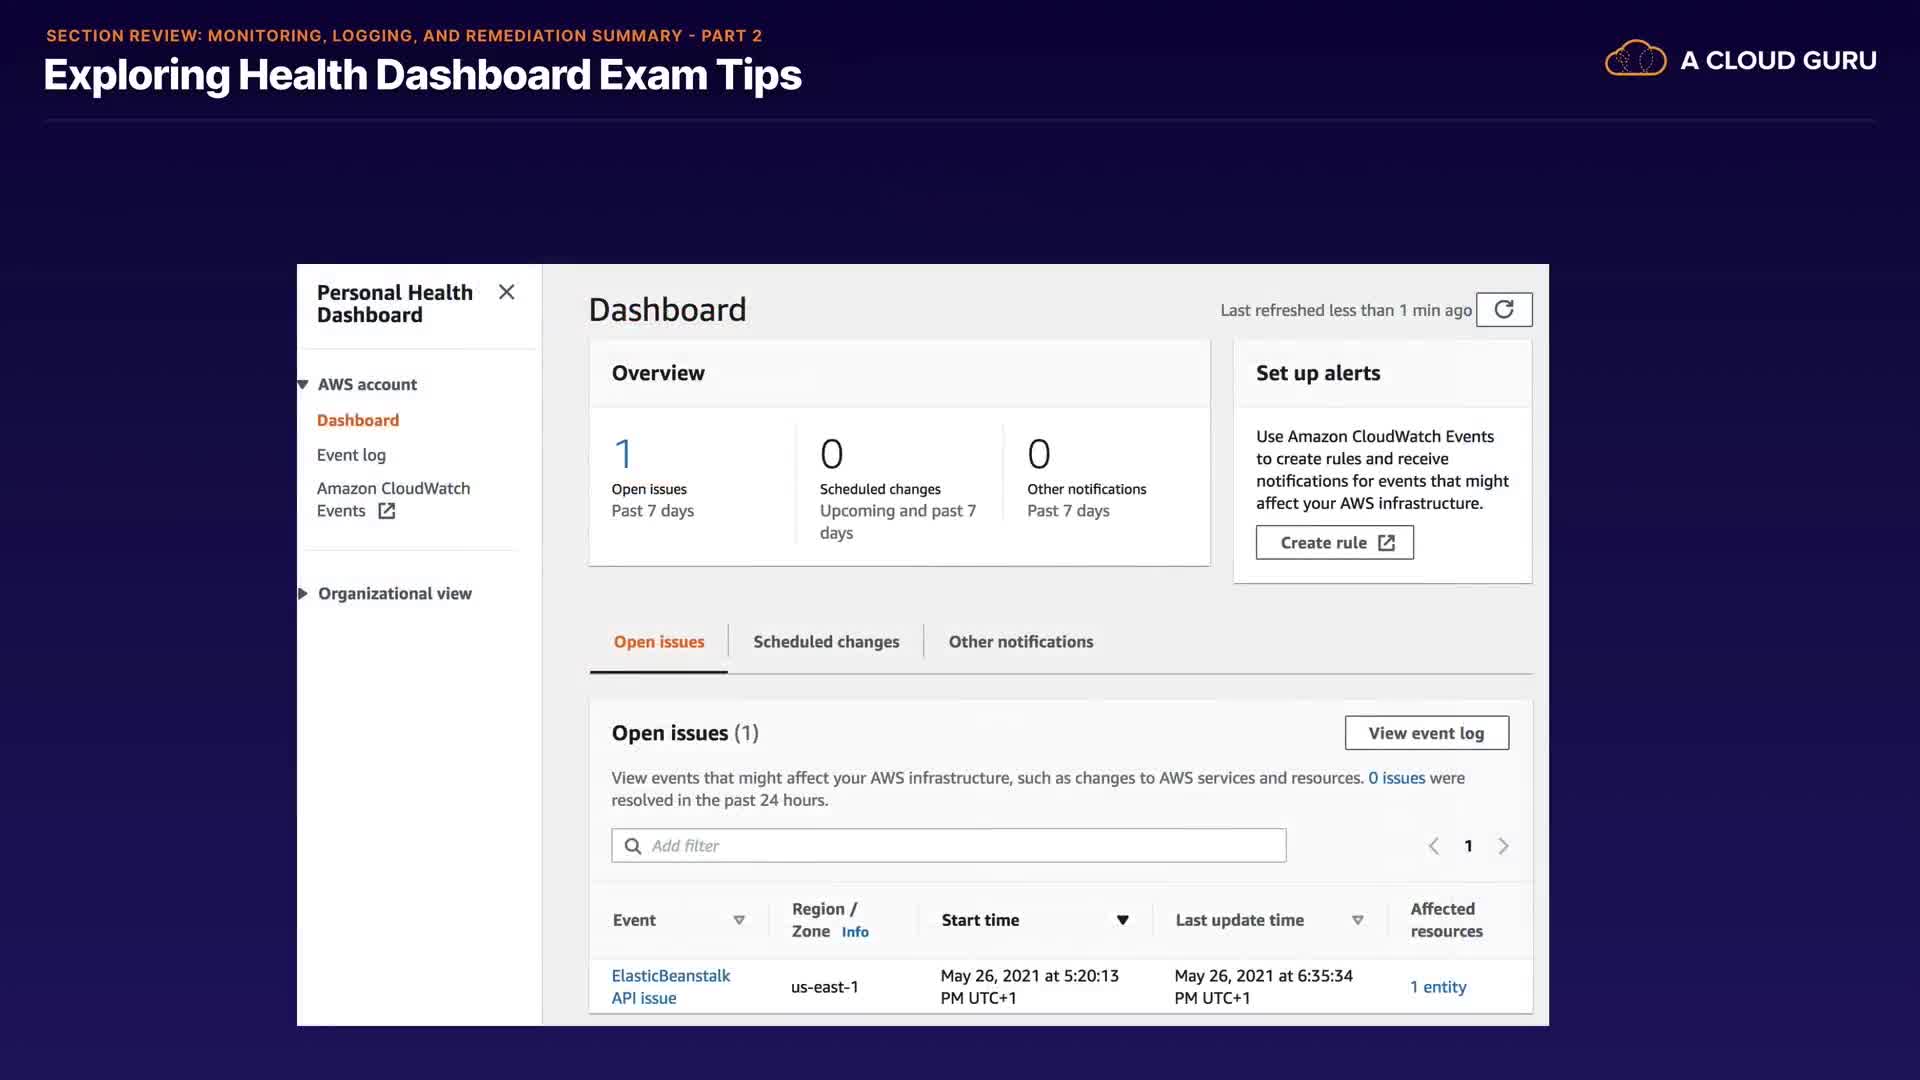Select the Open issues tab
Image resolution: width=1920 pixels, height=1080 pixels.
click(658, 642)
